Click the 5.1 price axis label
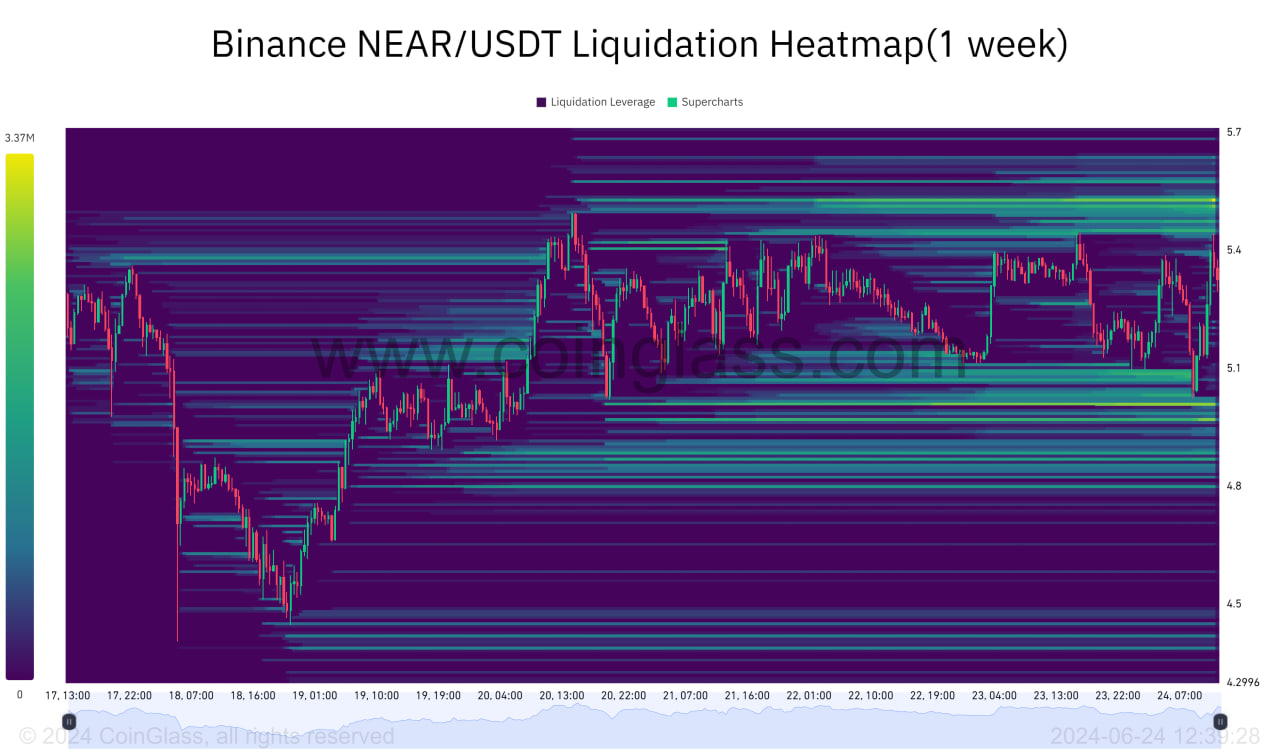 [x=1233, y=368]
